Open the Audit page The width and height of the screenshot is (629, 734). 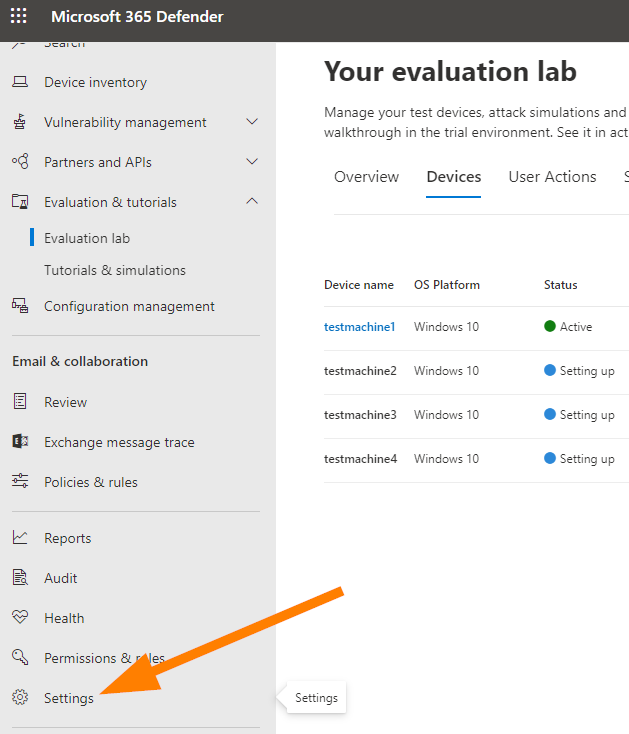[x=61, y=578]
